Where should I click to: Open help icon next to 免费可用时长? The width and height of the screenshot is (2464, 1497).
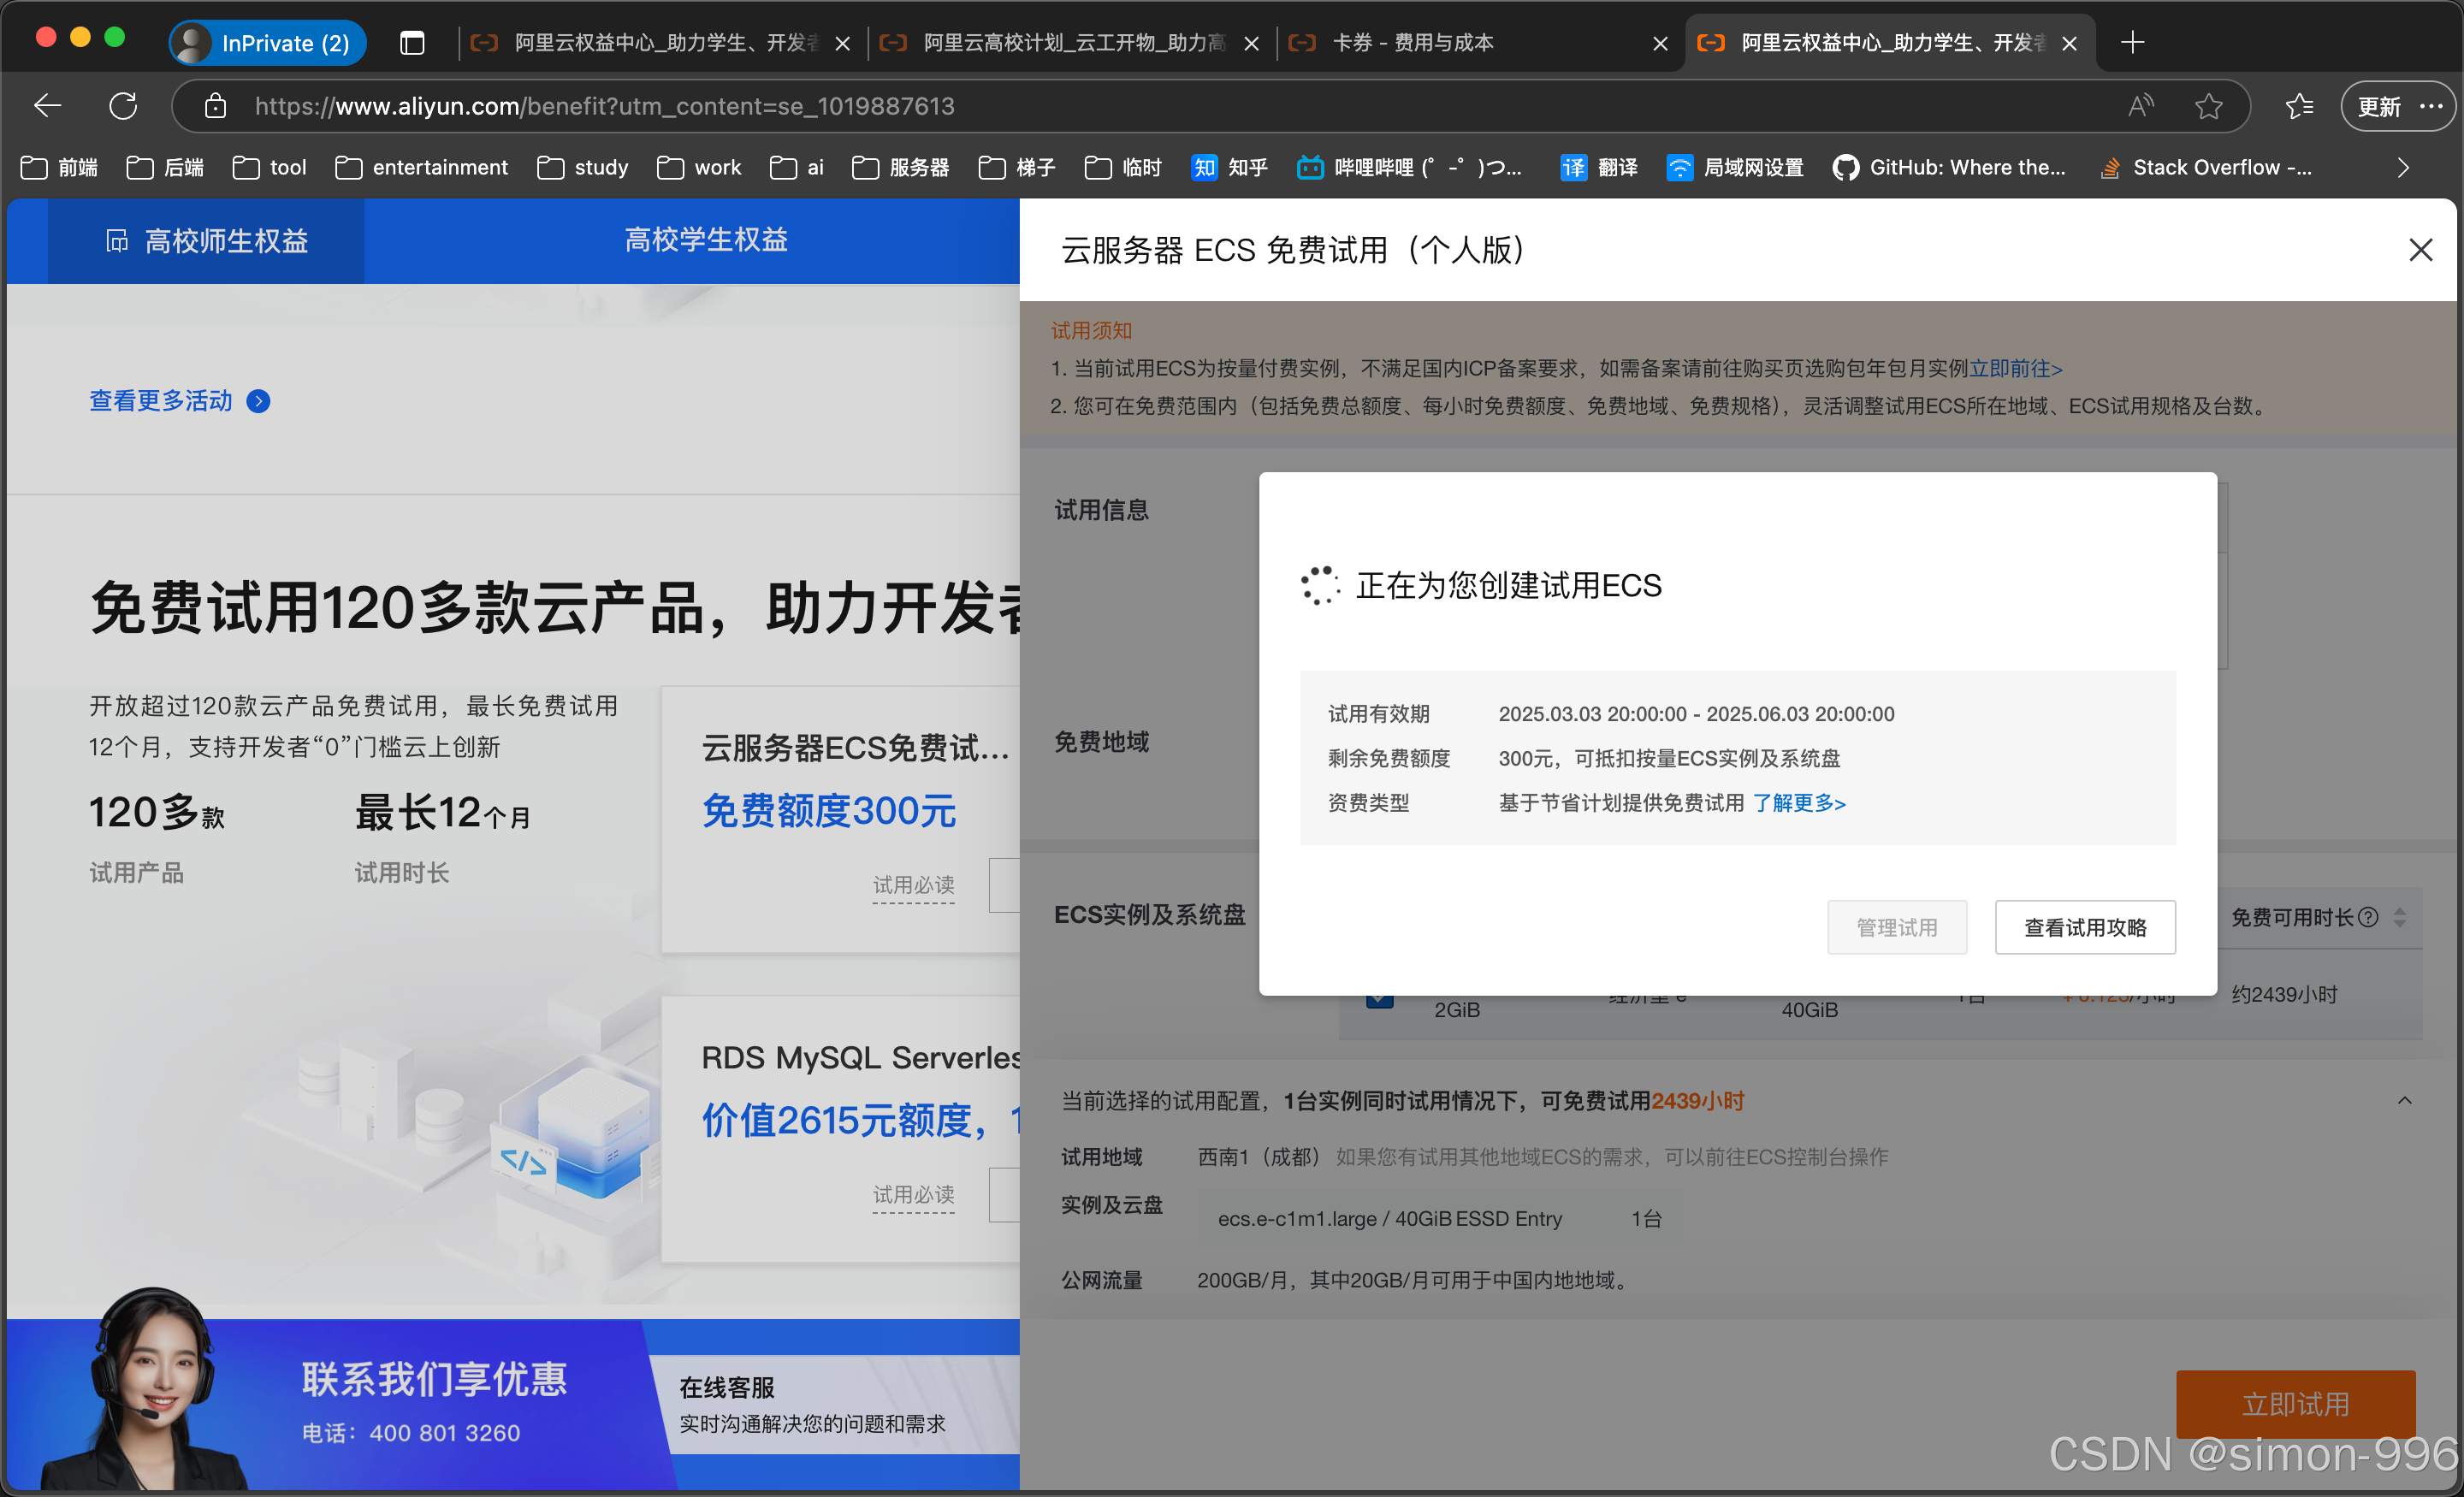coord(2367,917)
